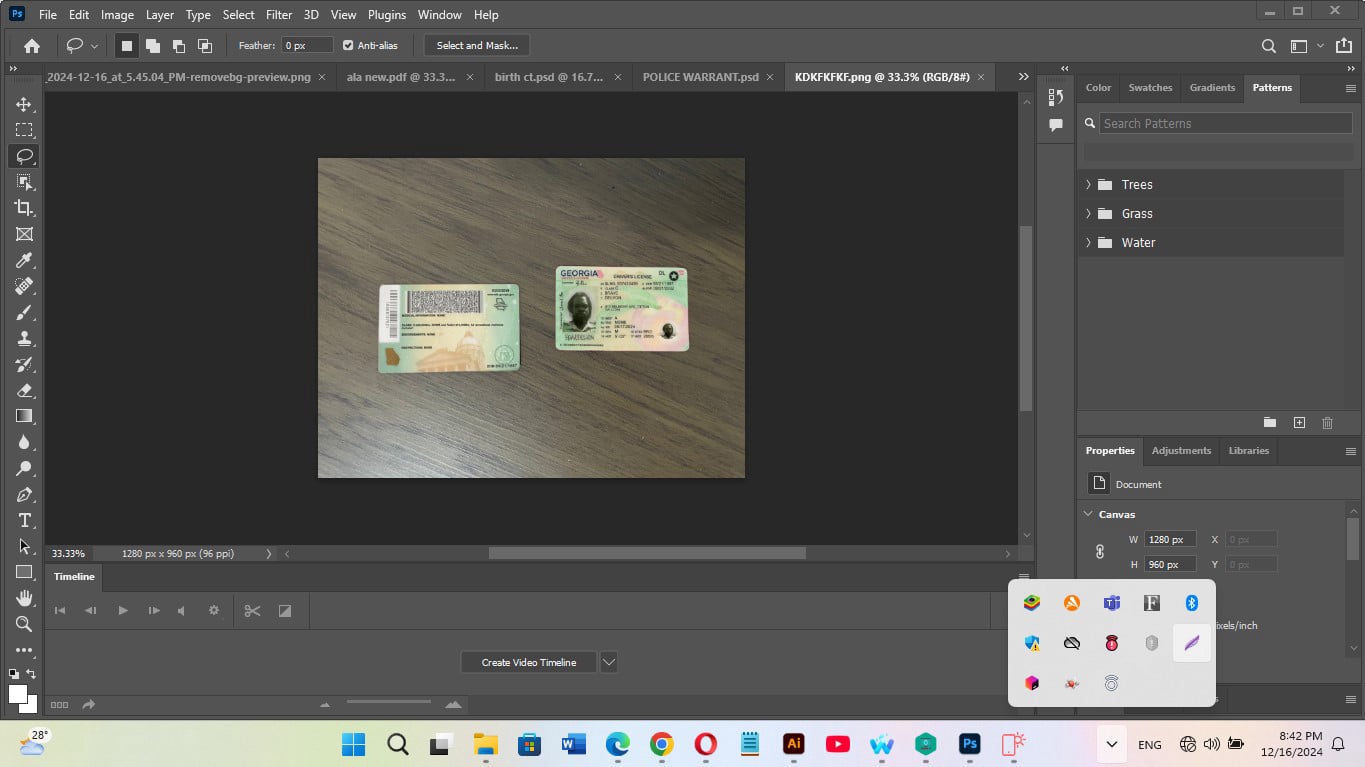Choose the New selection mode button

click(x=126, y=45)
